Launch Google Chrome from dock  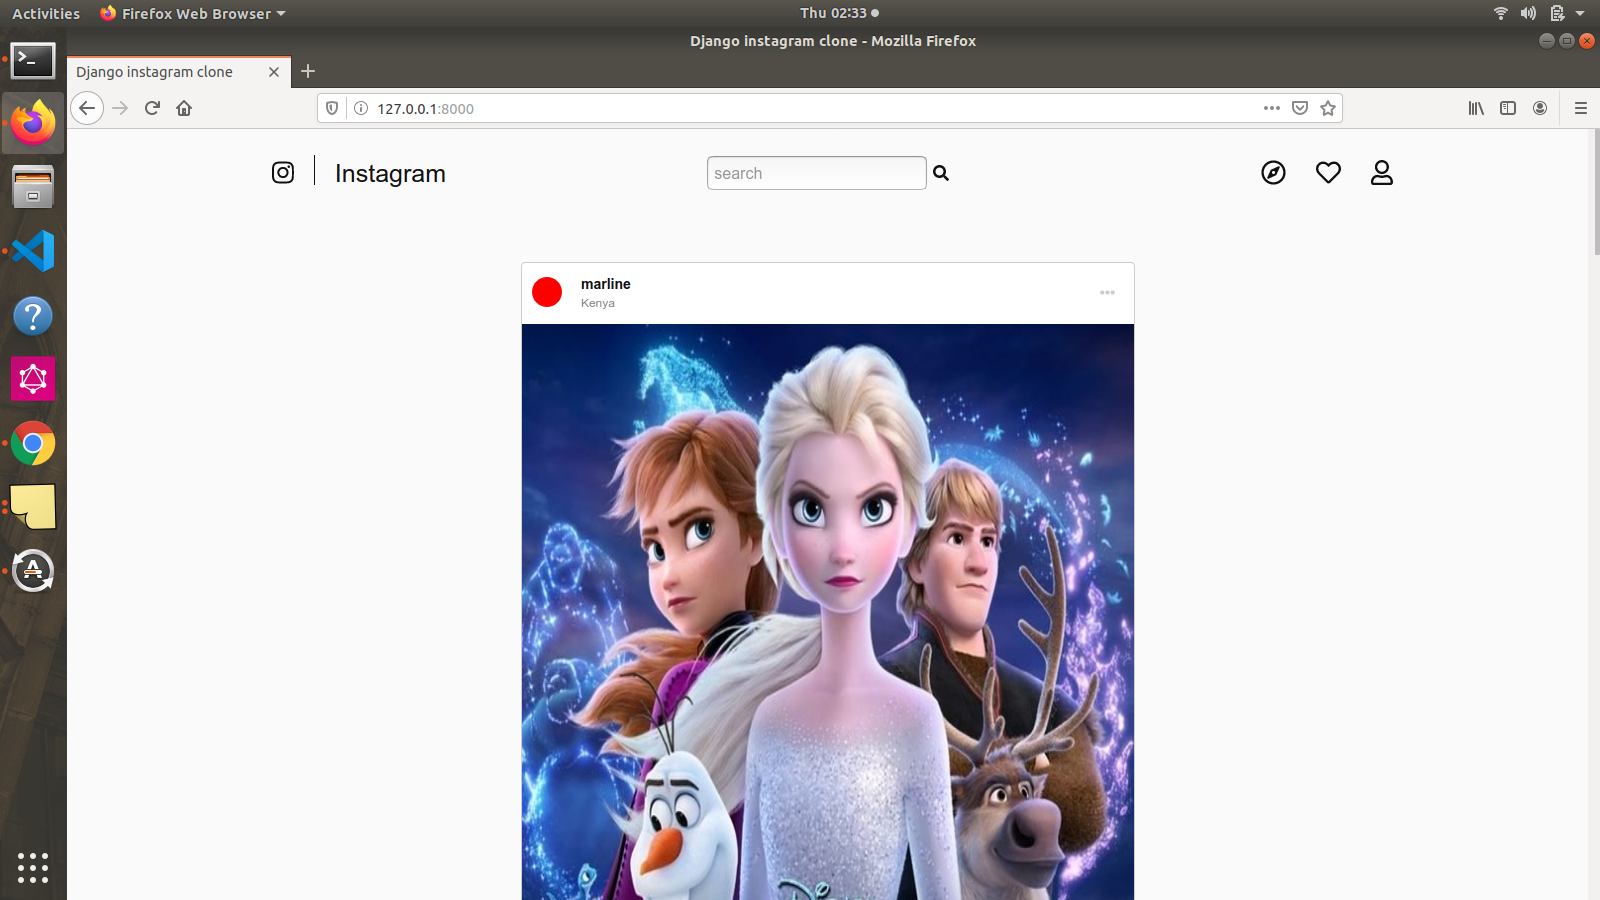coord(33,443)
